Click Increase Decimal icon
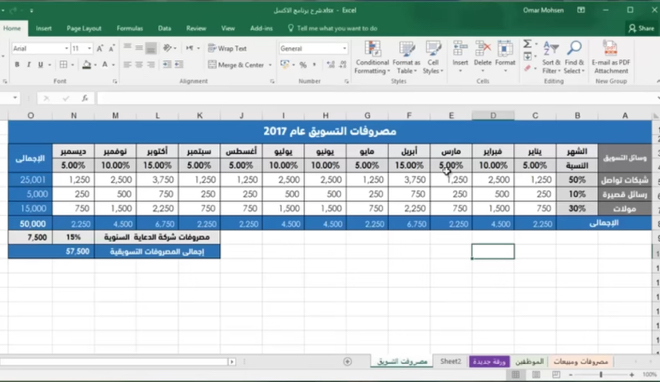The image size is (660, 382). [330, 65]
